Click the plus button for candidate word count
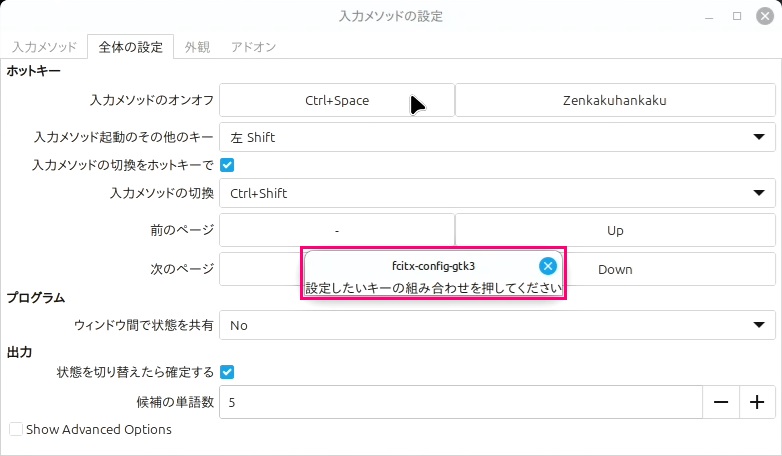The image size is (782, 456). 757,402
